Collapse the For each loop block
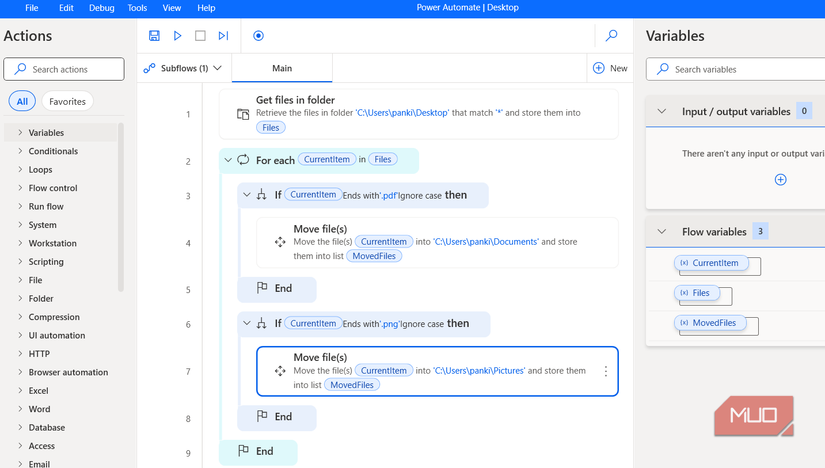Viewport: 825px width, 468px height. tap(228, 160)
